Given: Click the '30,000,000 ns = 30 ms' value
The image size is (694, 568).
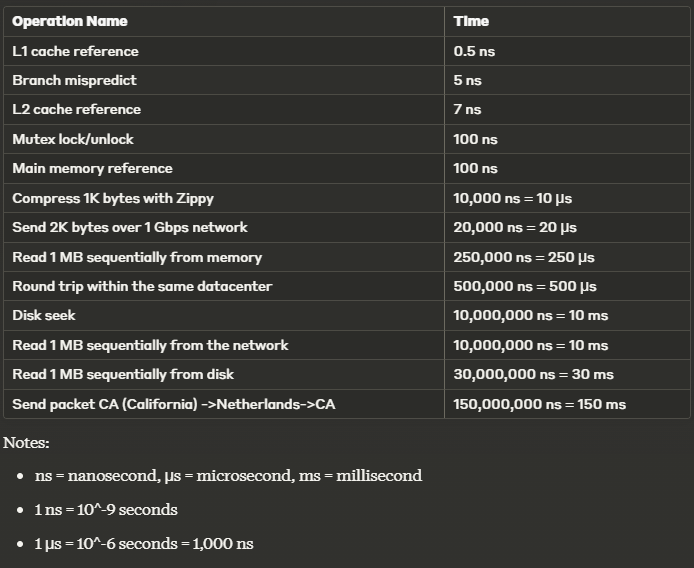Looking at the screenshot, I should click(533, 375).
